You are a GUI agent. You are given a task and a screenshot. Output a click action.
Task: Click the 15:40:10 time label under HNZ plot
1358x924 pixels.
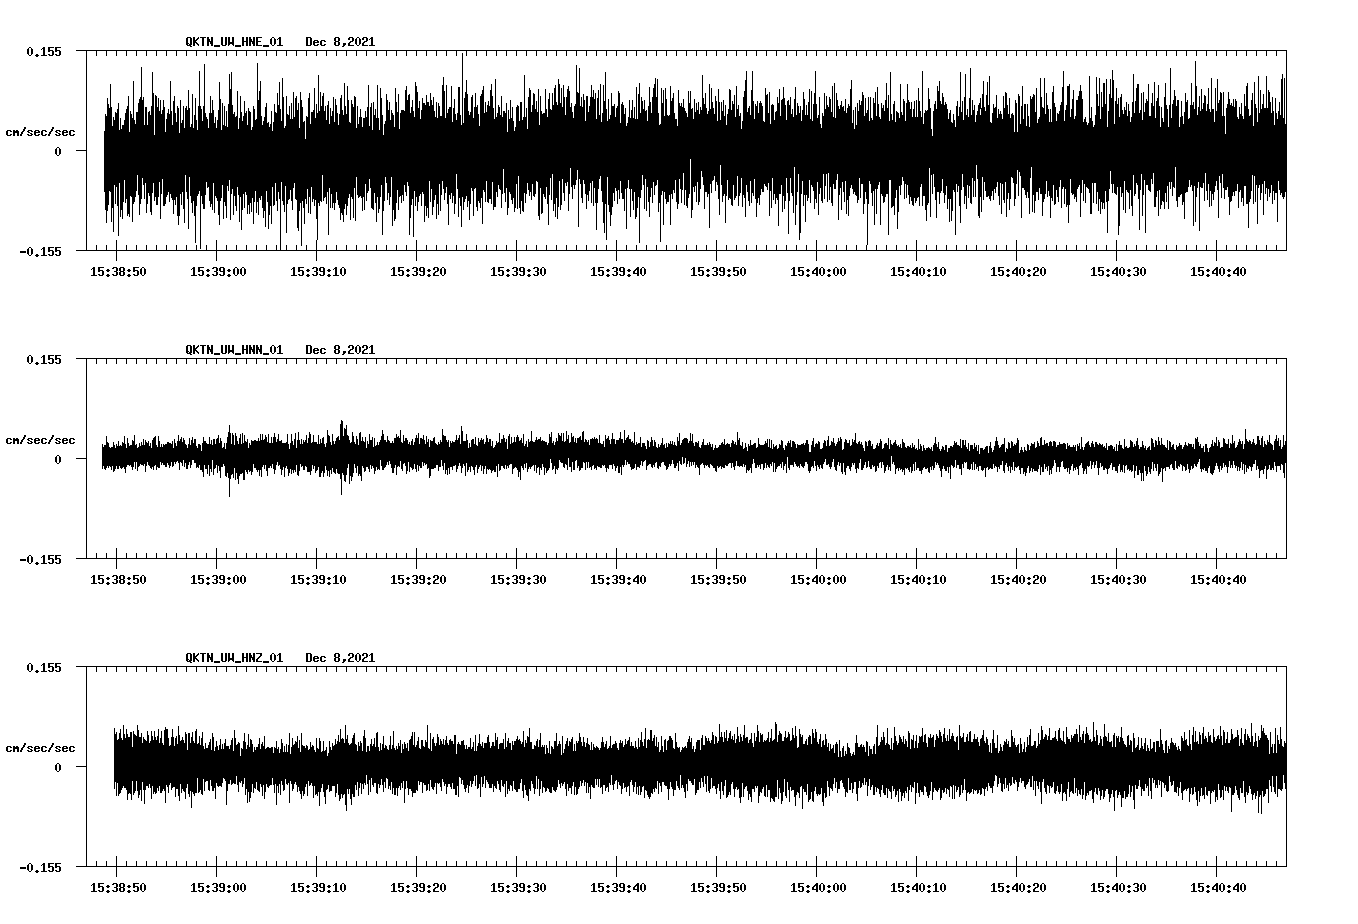[918, 888]
